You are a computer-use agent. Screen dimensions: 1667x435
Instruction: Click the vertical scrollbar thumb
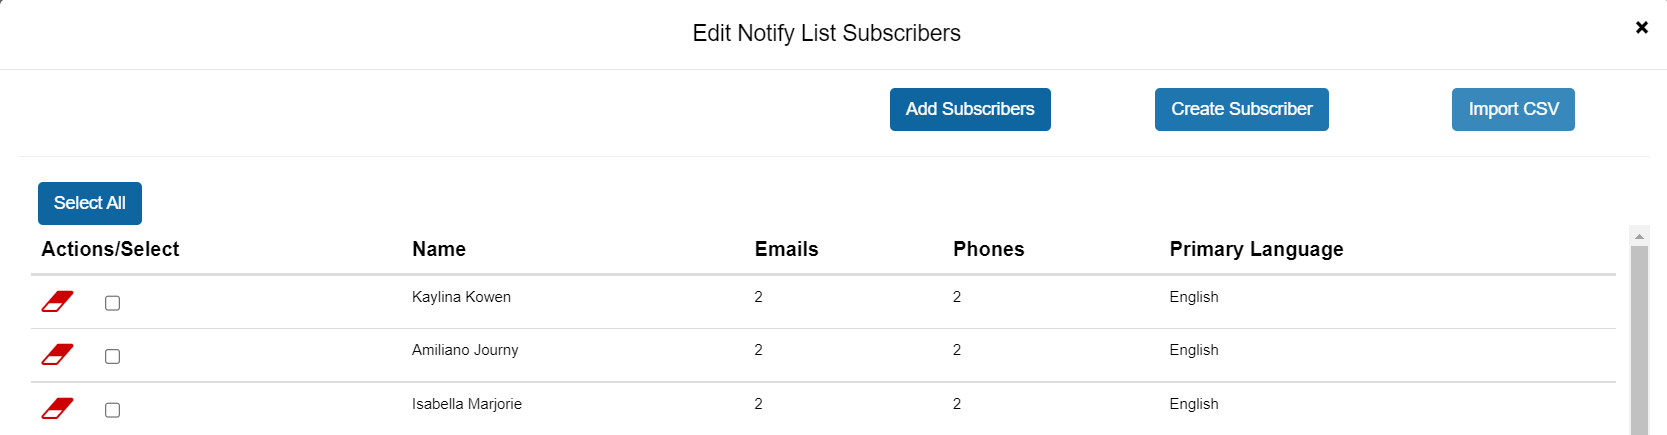(x=1639, y=340)
